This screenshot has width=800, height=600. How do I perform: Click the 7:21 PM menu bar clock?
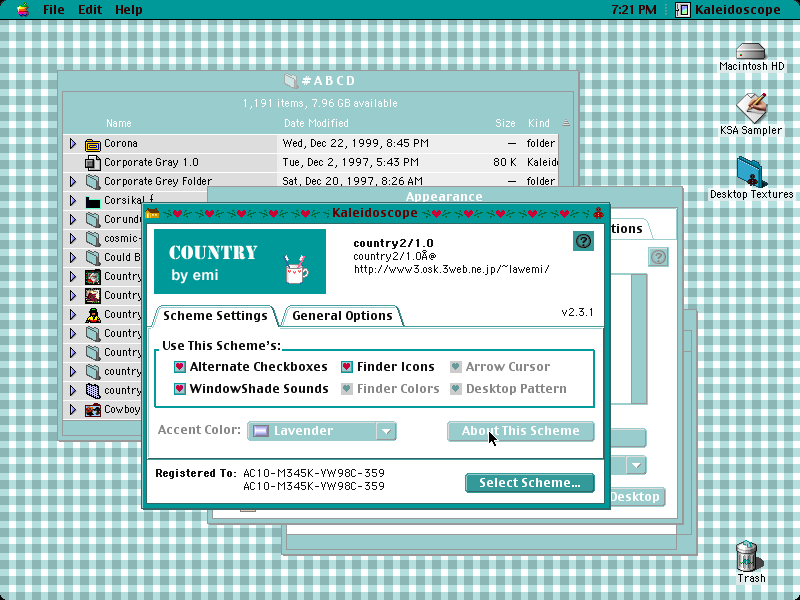tap(634, 10)
